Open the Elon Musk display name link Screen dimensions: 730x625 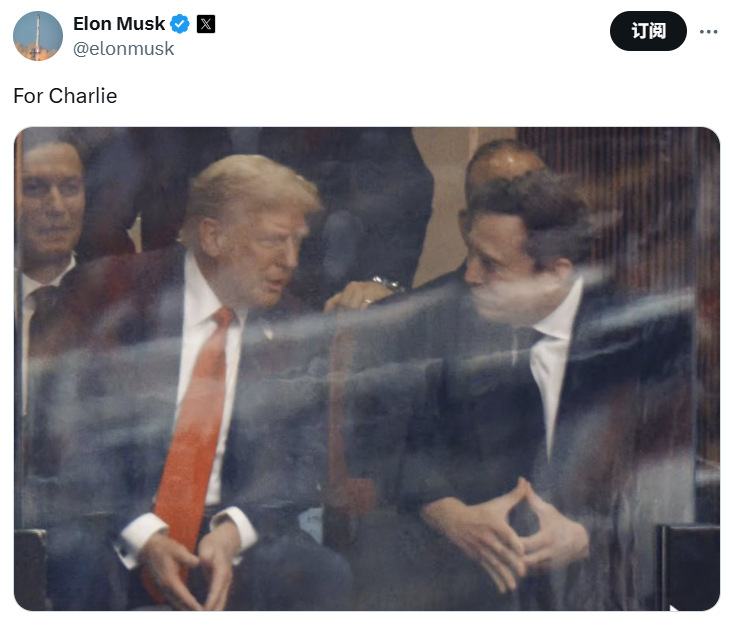pyautogui.click(x=119, y=24)
